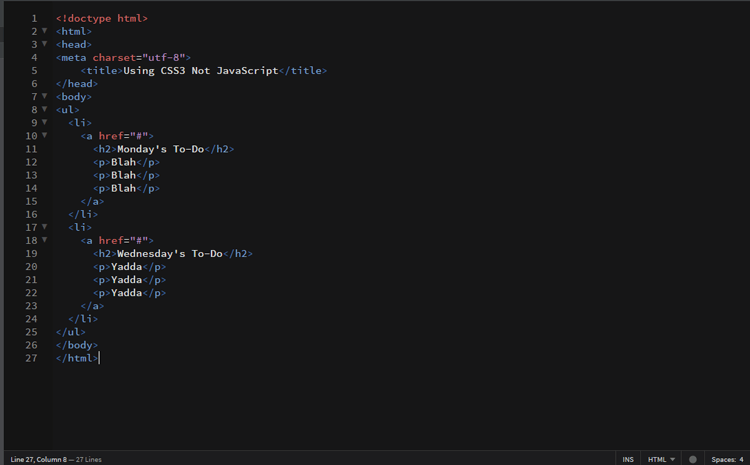Click the linting status circle icon
The image size is (750, 465).
[693, 459]
